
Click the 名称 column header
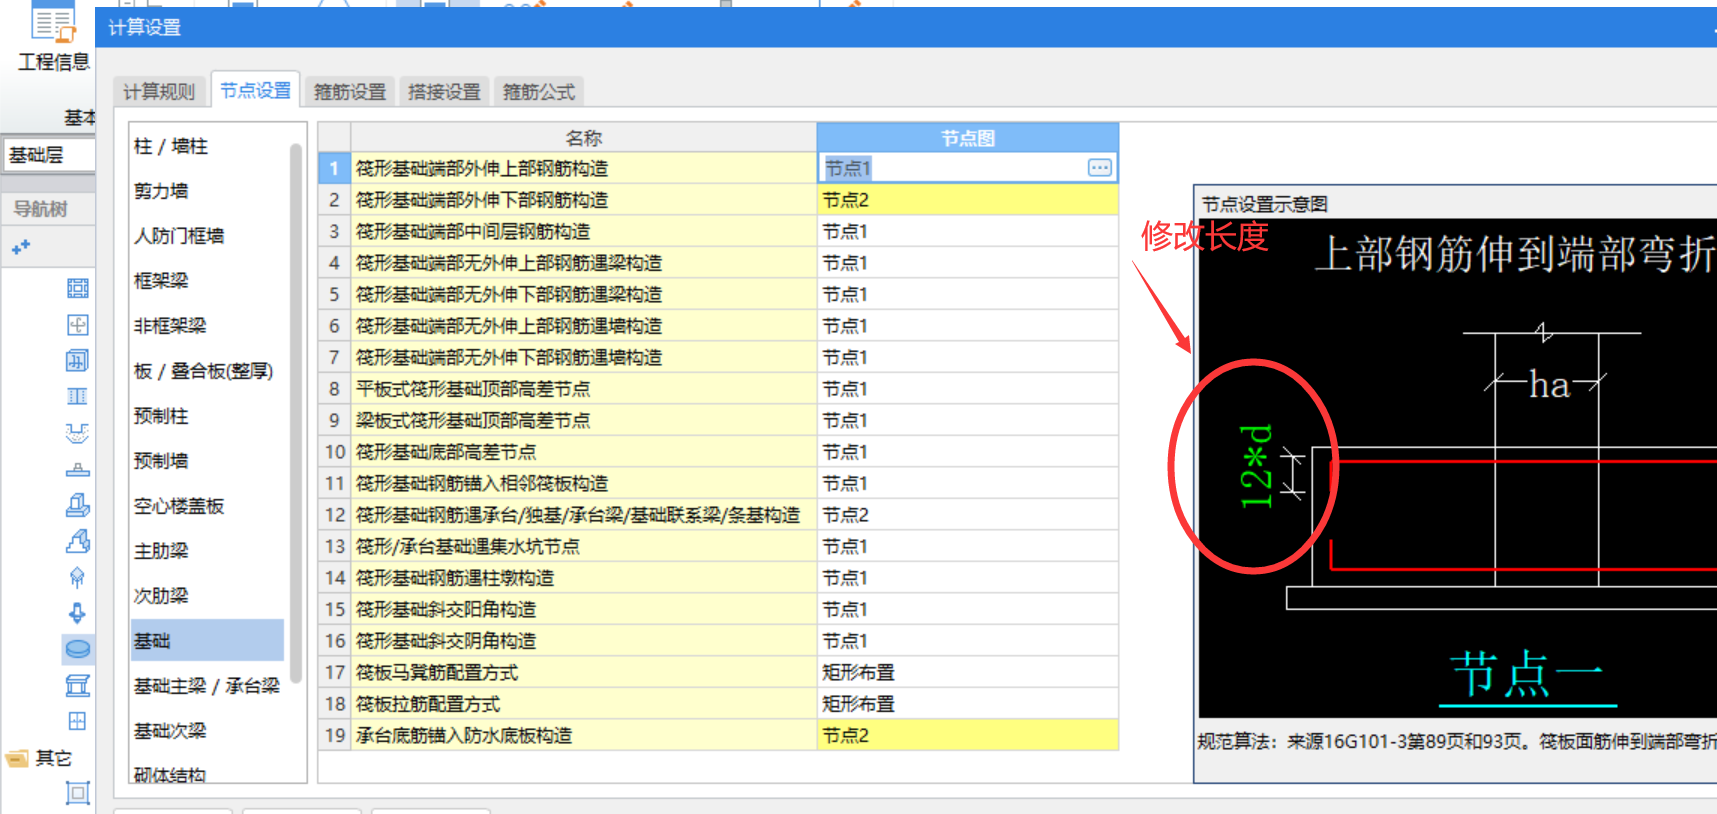[583, 138]
